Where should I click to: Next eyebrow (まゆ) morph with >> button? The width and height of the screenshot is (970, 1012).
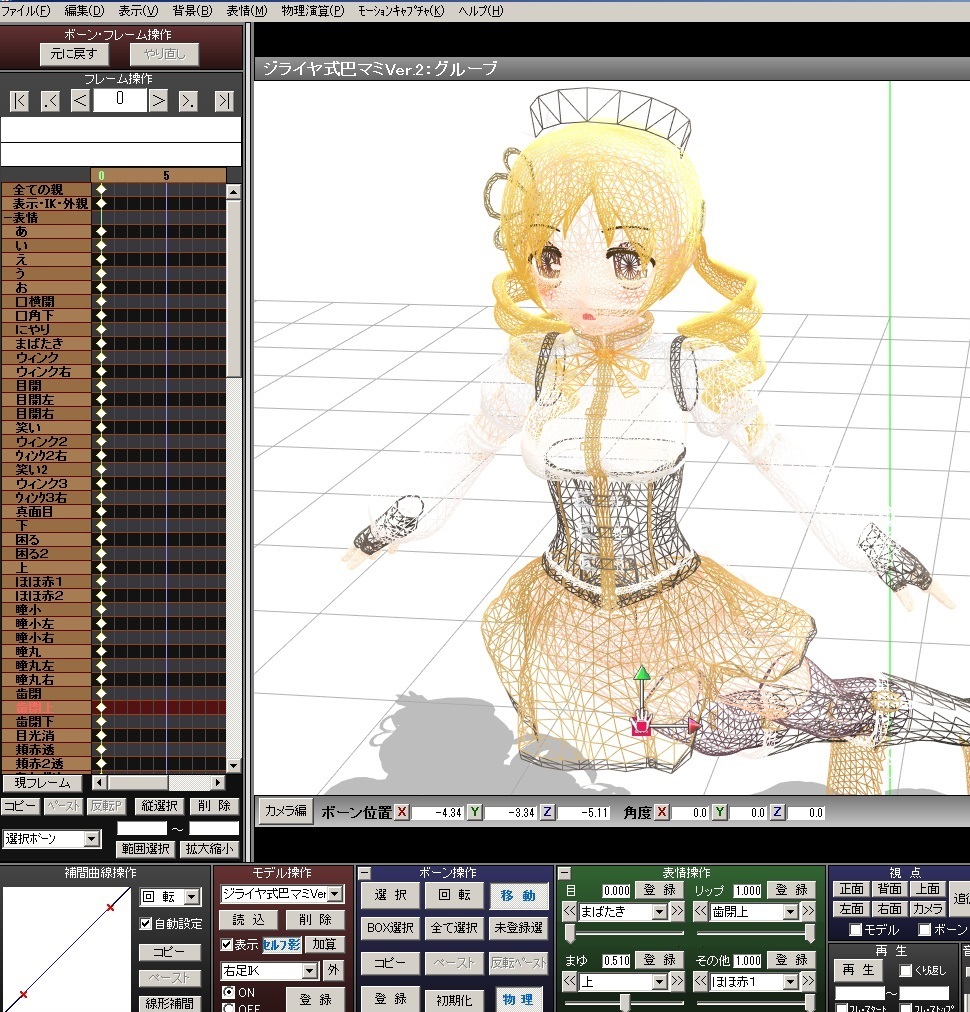point(677,982)
